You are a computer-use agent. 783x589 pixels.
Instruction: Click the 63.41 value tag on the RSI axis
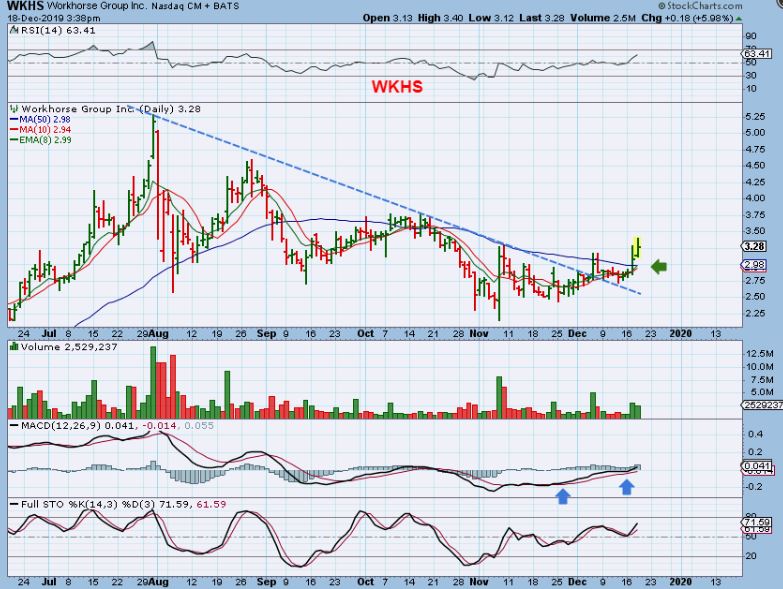pos(756,53)
